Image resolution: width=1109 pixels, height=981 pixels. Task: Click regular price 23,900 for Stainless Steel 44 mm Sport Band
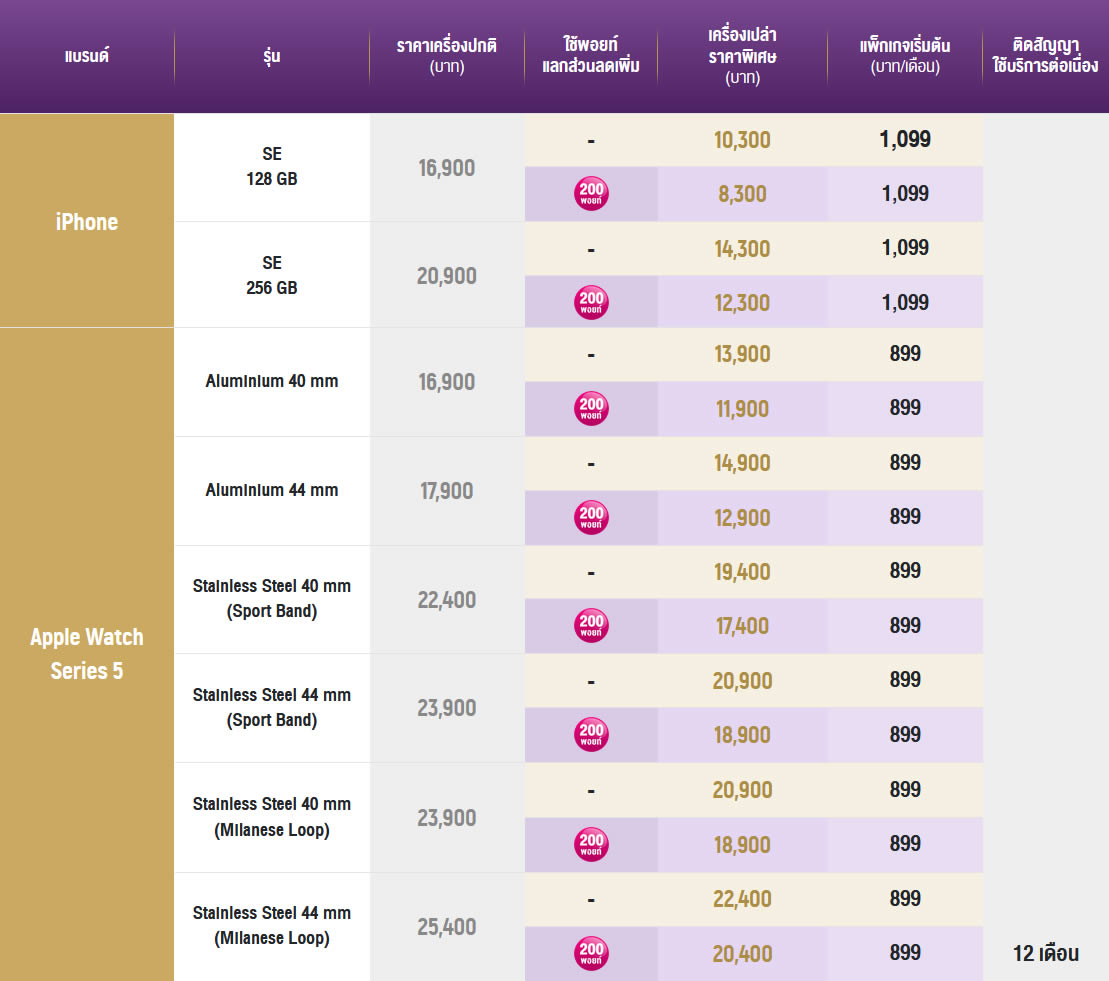click(446, 708)
